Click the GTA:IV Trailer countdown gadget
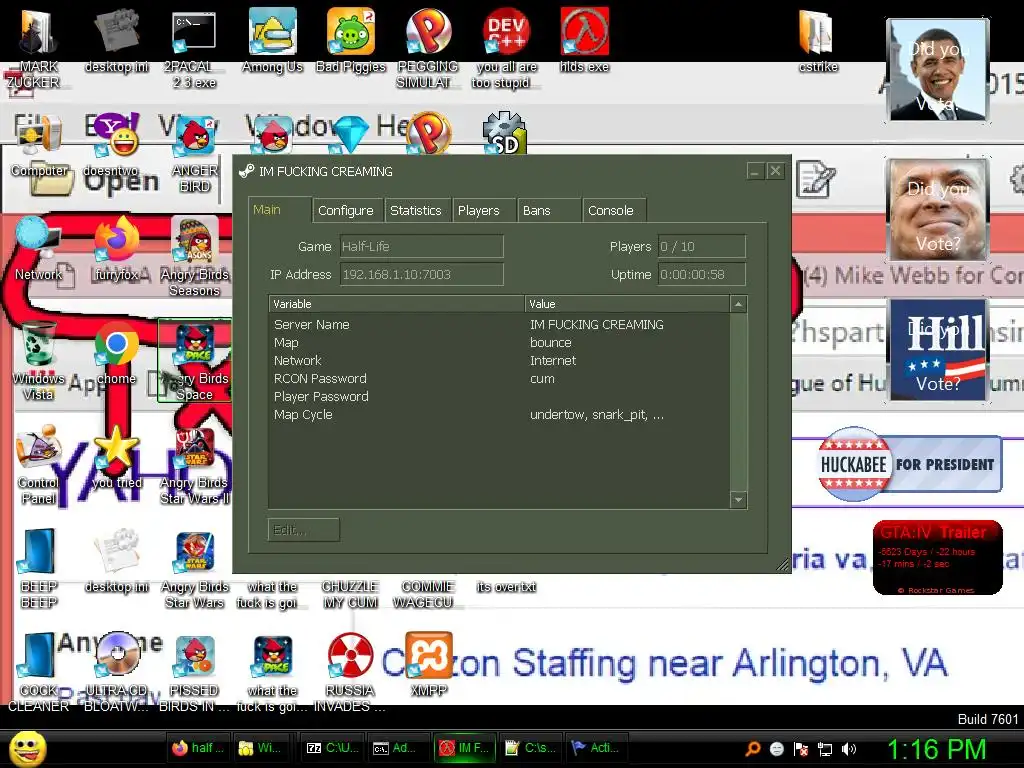 pos(938,557)
